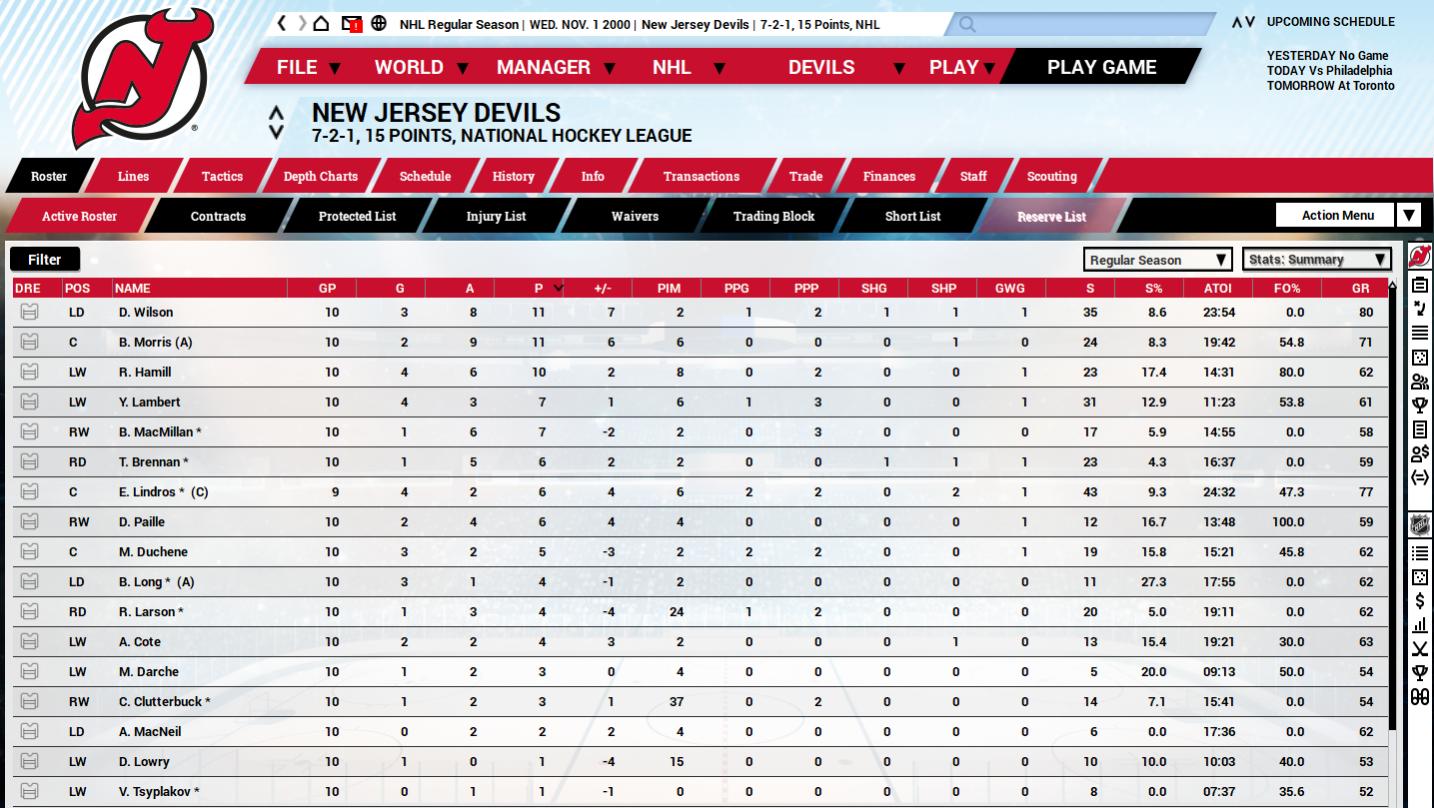
Task: Click the globe icon in the top bar
Action: click(379, 23)
